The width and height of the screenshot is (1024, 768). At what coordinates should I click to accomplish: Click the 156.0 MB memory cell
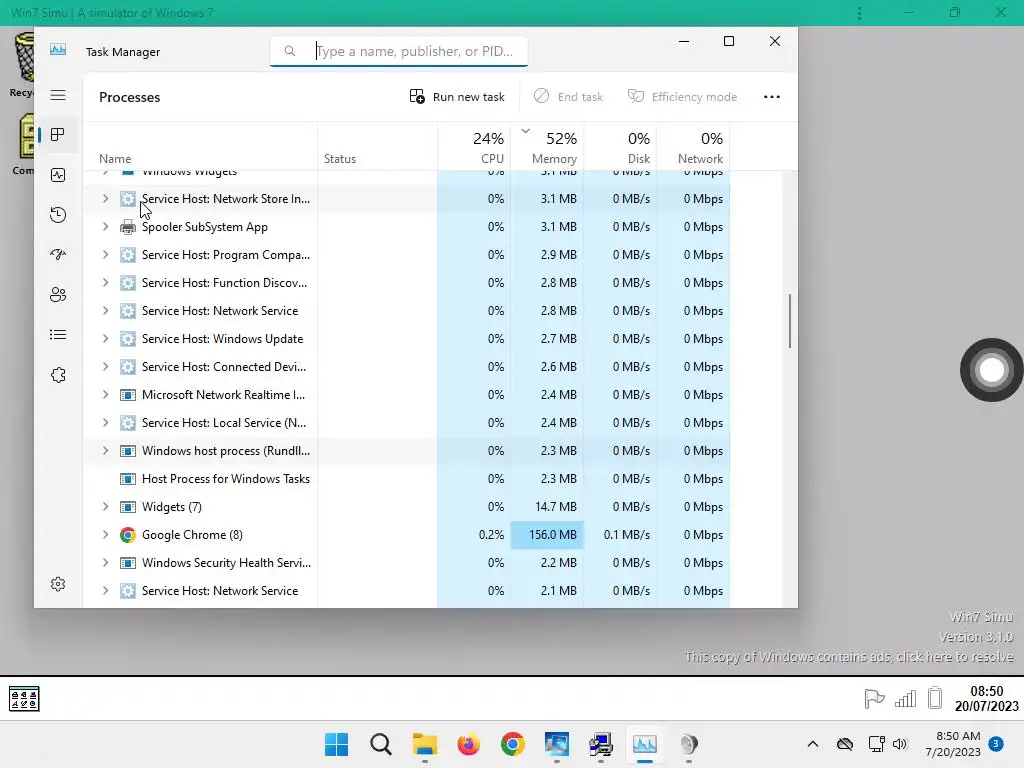pyautogui.click(x=547, y=535)
